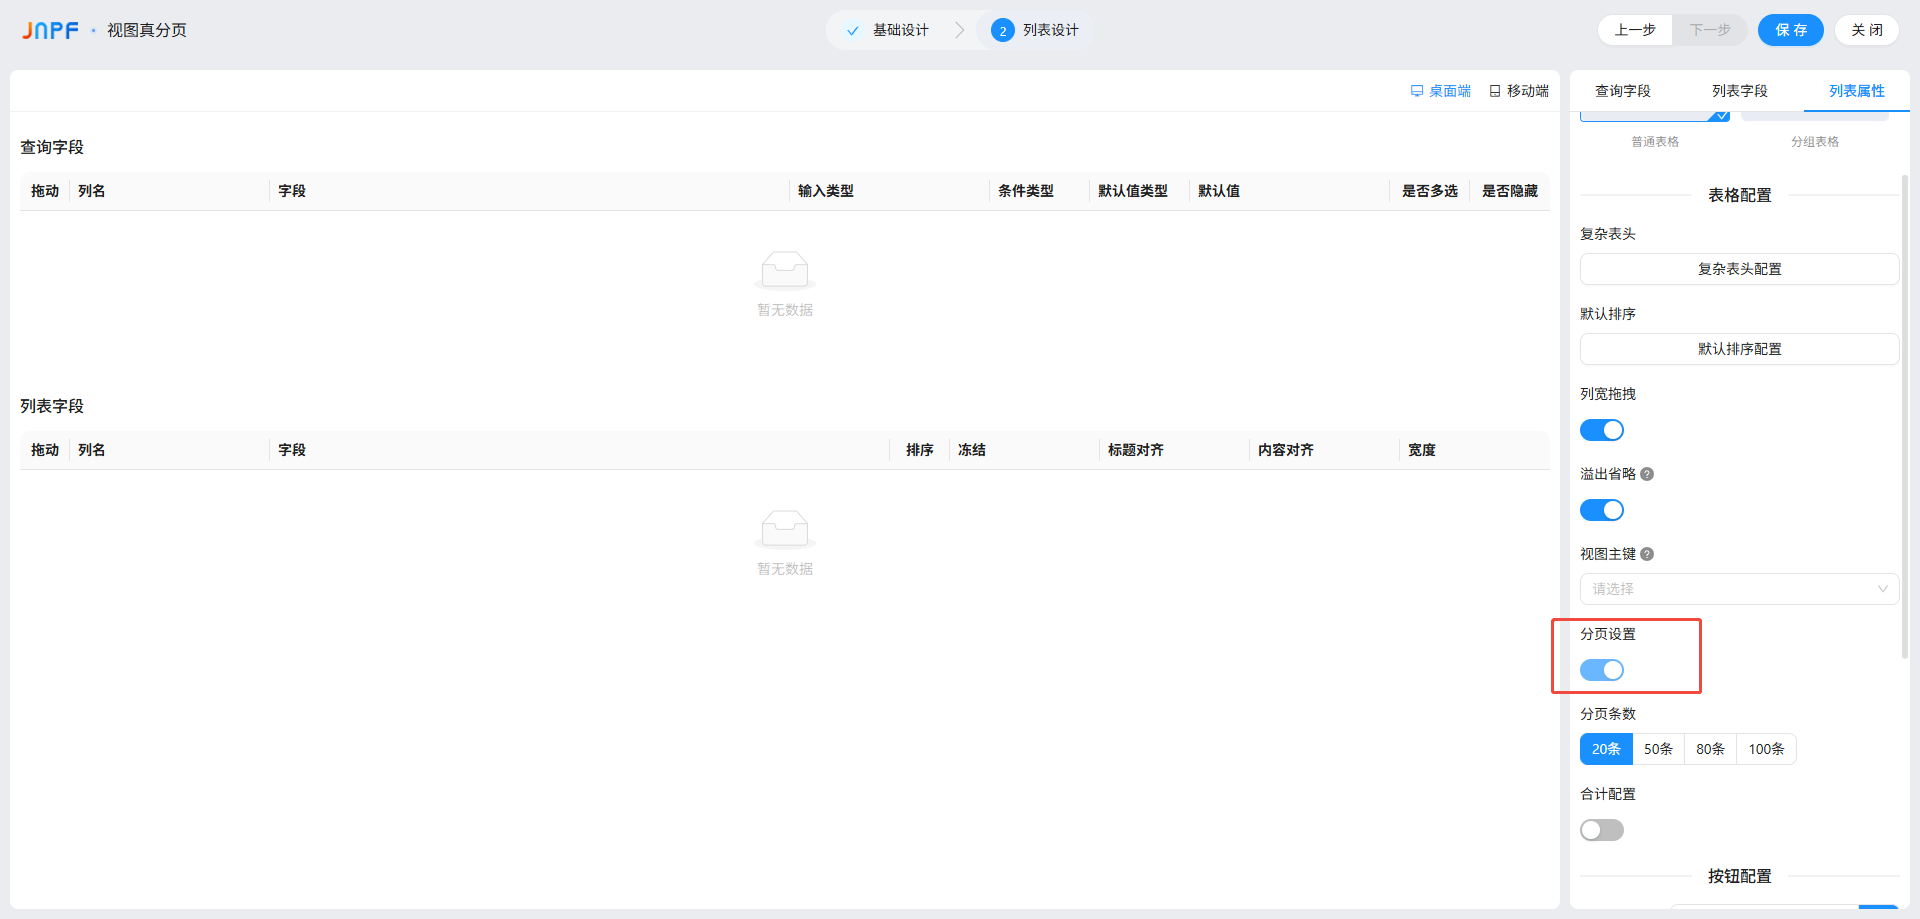The height and width of the screenshot is (919, 1920).
Task: Open the 列表字段 tab
Action: pos(1739,91)
